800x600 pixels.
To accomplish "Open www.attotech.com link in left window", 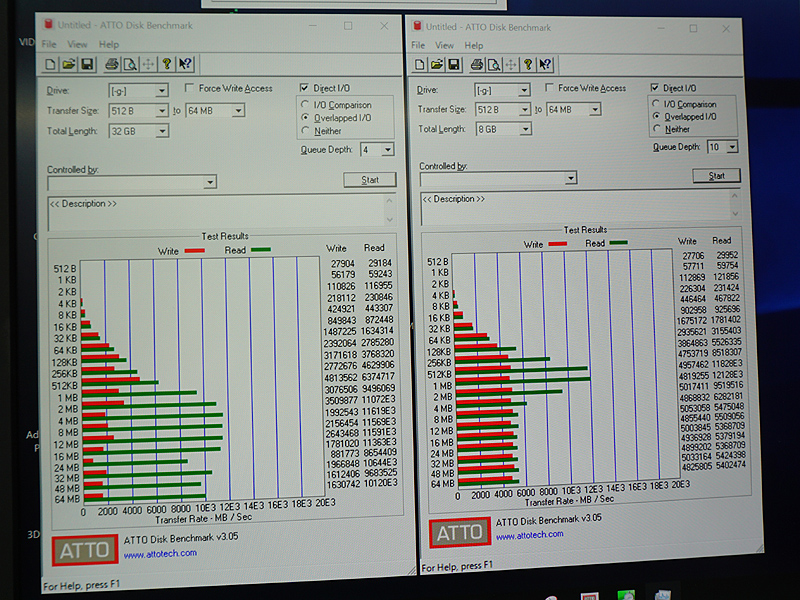I will point(160,554).
